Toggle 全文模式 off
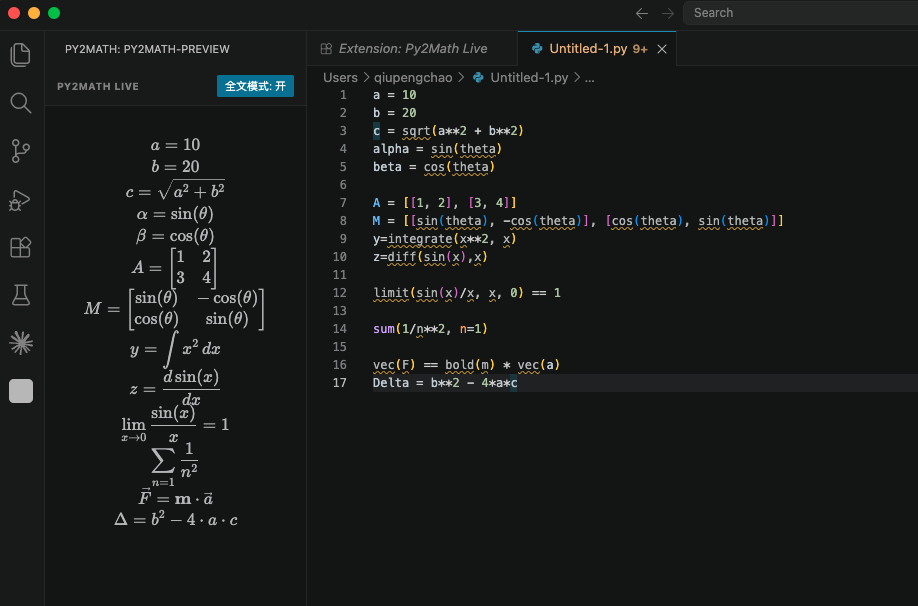The width and height of the screenshot is (918, 606). (256, 86)
